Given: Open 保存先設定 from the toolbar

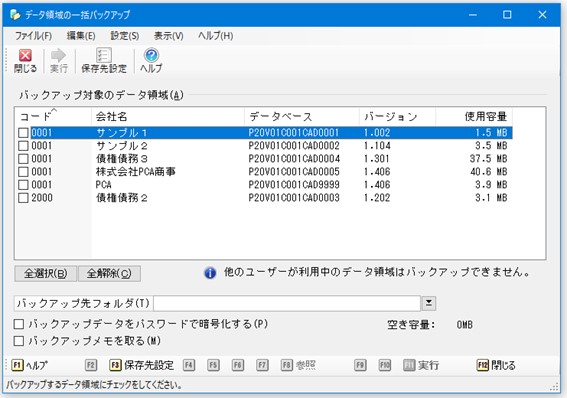Looking at the screenshot, I should pyautogui.click(x=104, y=61).
